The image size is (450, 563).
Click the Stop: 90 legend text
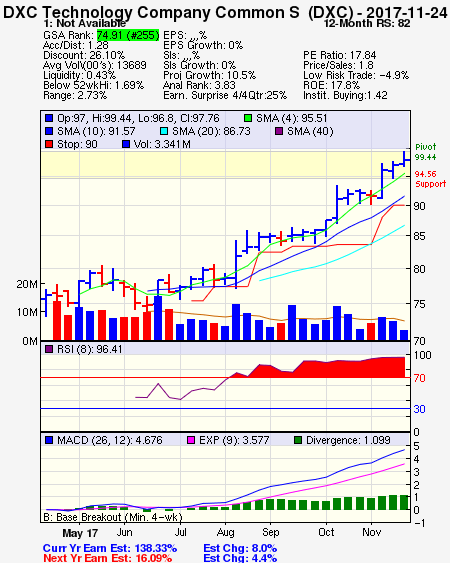pyautogui.click(x=77, y=144)
